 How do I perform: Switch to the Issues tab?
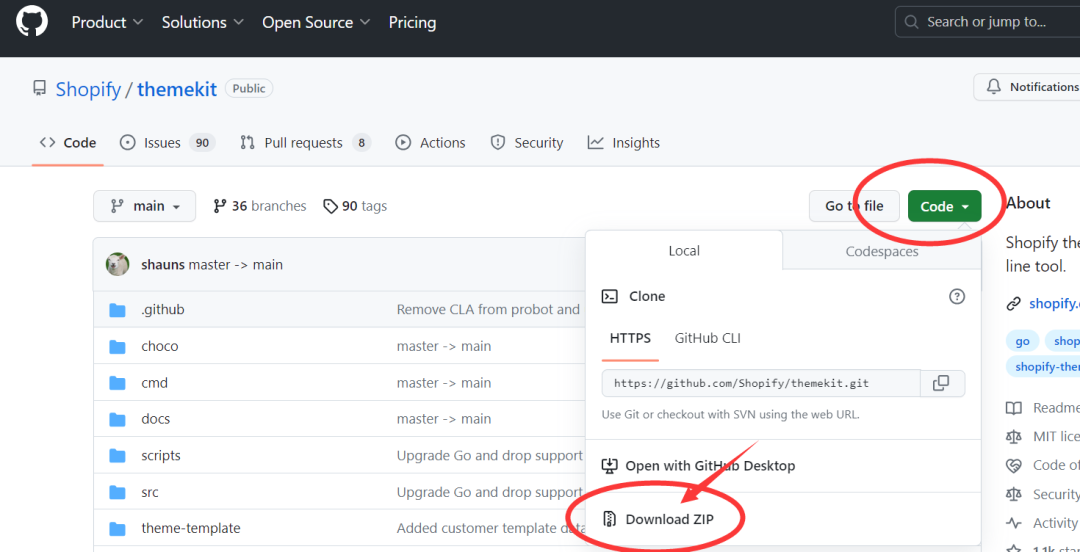(x=167, y=143)
